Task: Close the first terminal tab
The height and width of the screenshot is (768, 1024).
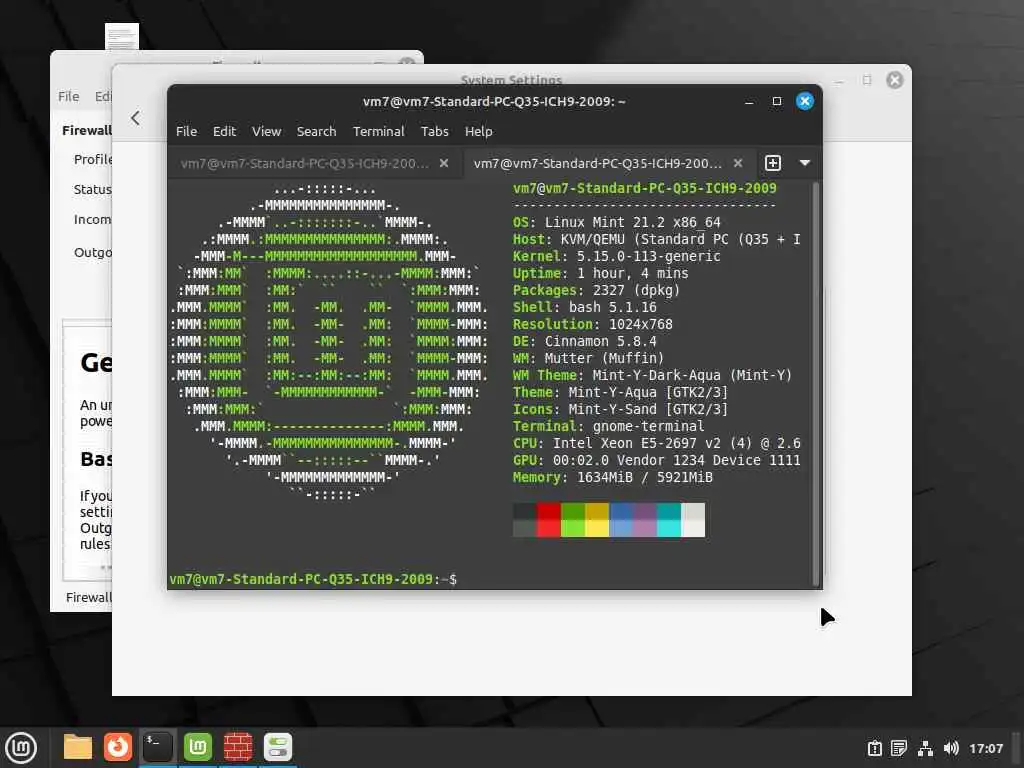Action: (x=444, y=163)
